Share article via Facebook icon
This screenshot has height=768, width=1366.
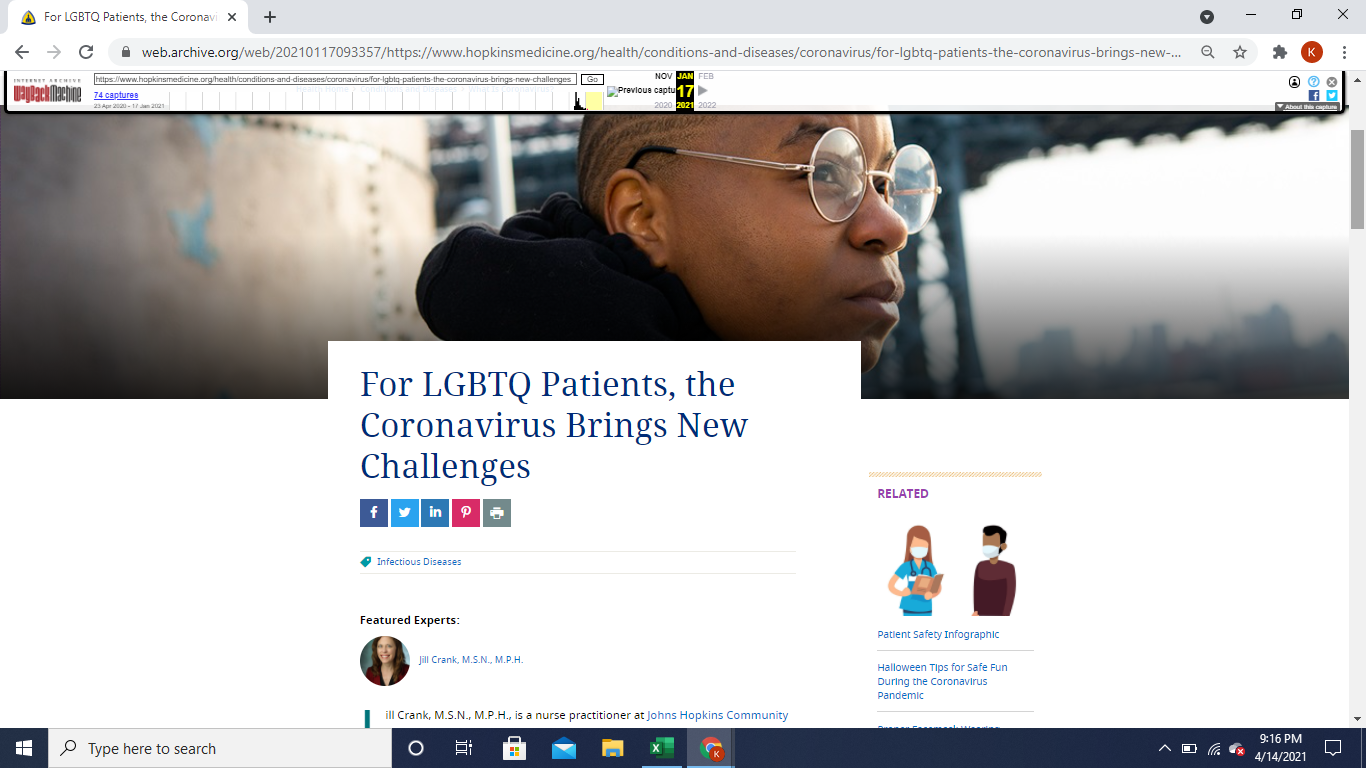[374, 513]
